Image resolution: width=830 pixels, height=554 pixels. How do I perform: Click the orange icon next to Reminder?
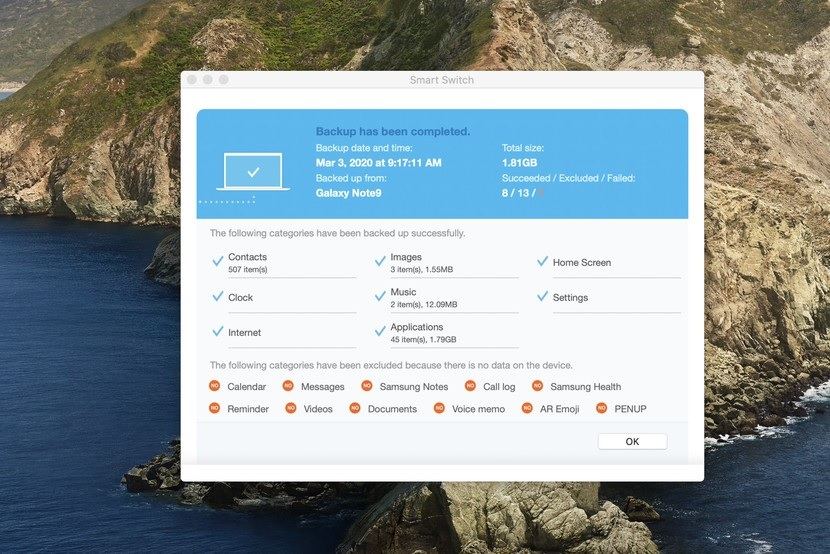click(x=214, y=408)
